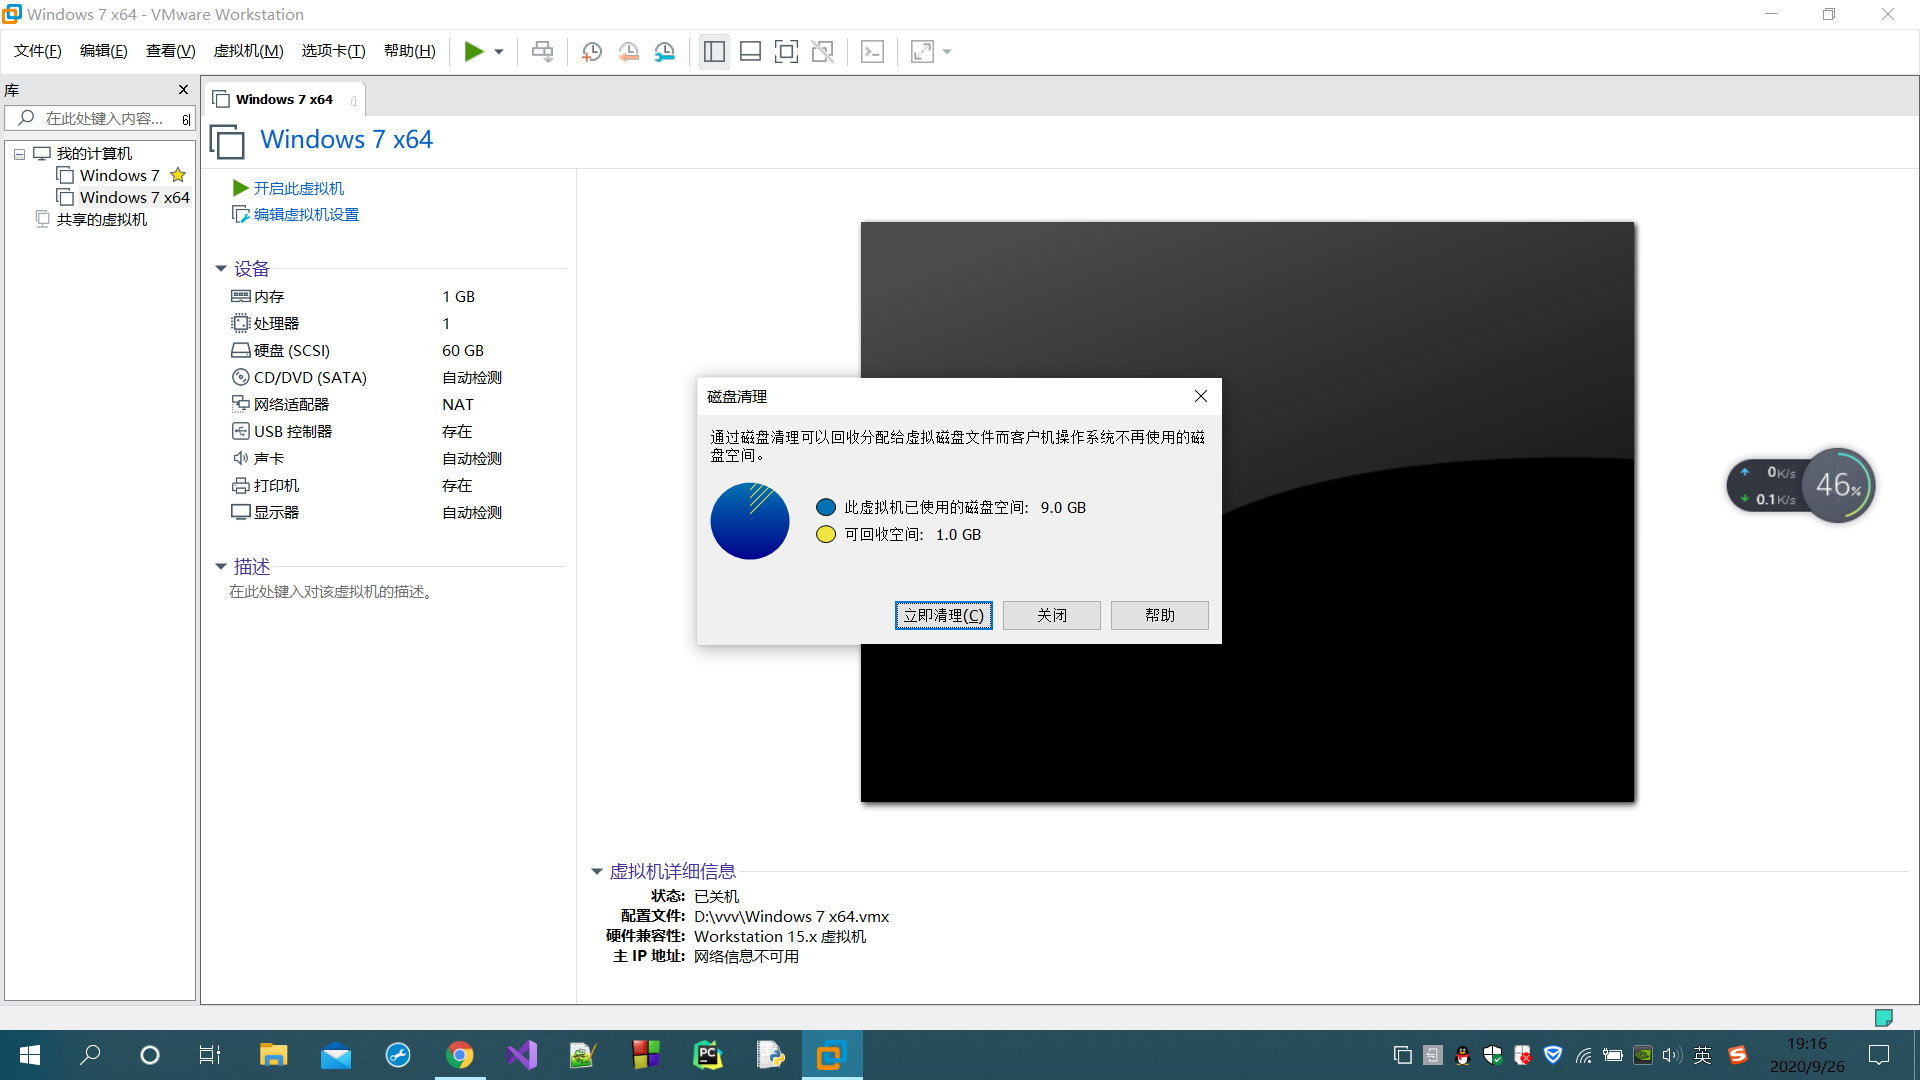Click the green Power On toolbar icon
Viewport: 1920px width, 1080px height.
coord(474,52)
